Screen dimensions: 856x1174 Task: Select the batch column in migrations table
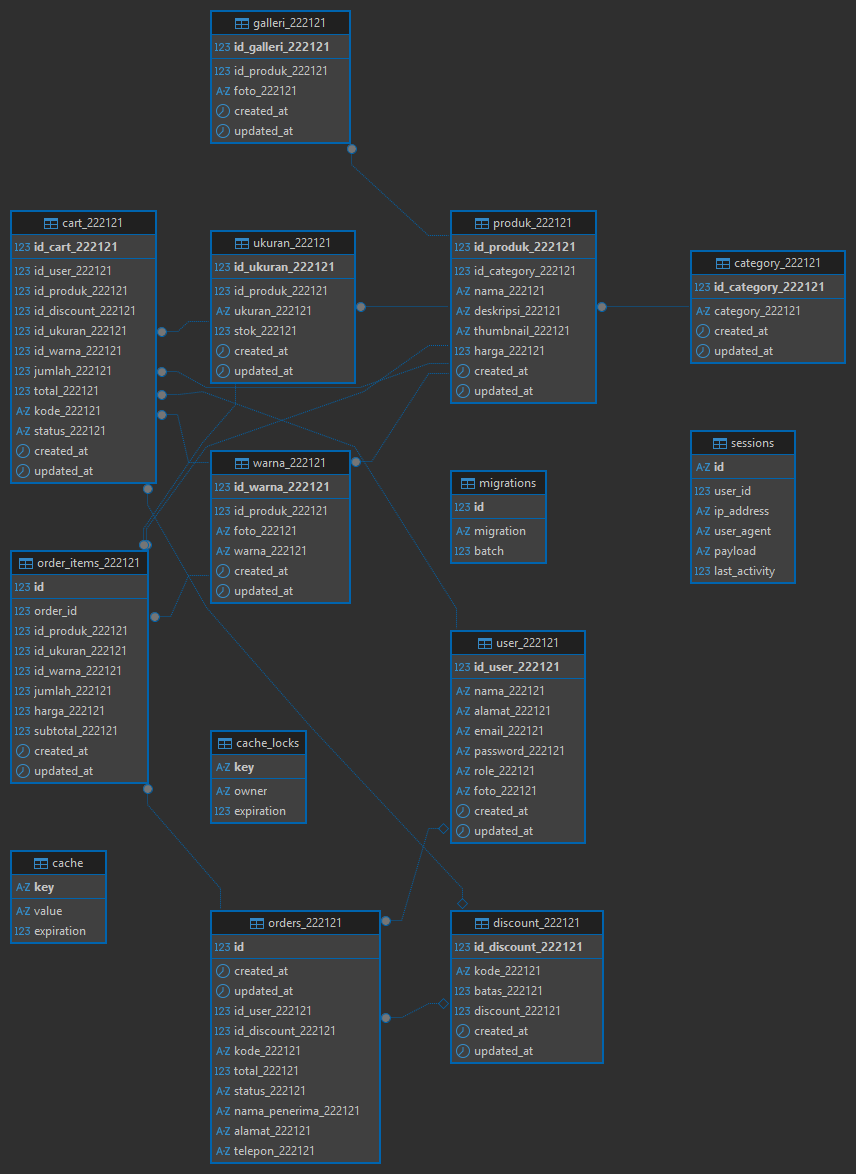[x=489, y=551]
